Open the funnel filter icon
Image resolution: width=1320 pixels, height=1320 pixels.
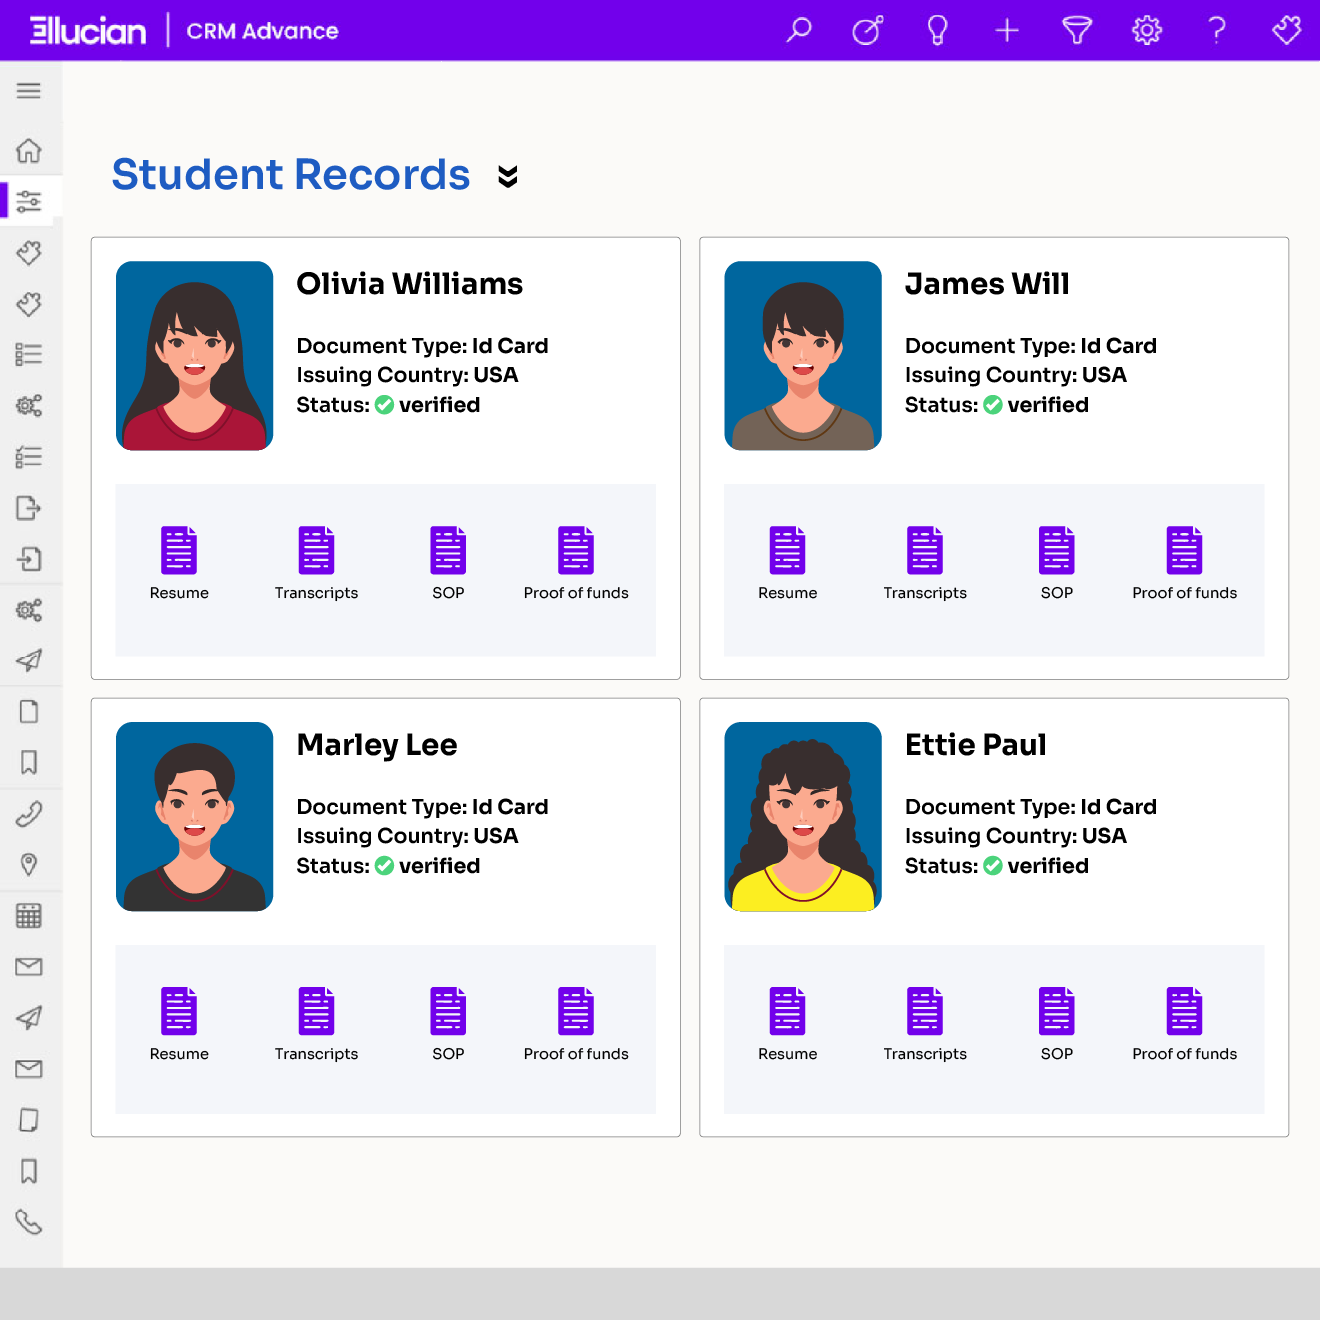pyautogui.click(x=1077, y=30)
